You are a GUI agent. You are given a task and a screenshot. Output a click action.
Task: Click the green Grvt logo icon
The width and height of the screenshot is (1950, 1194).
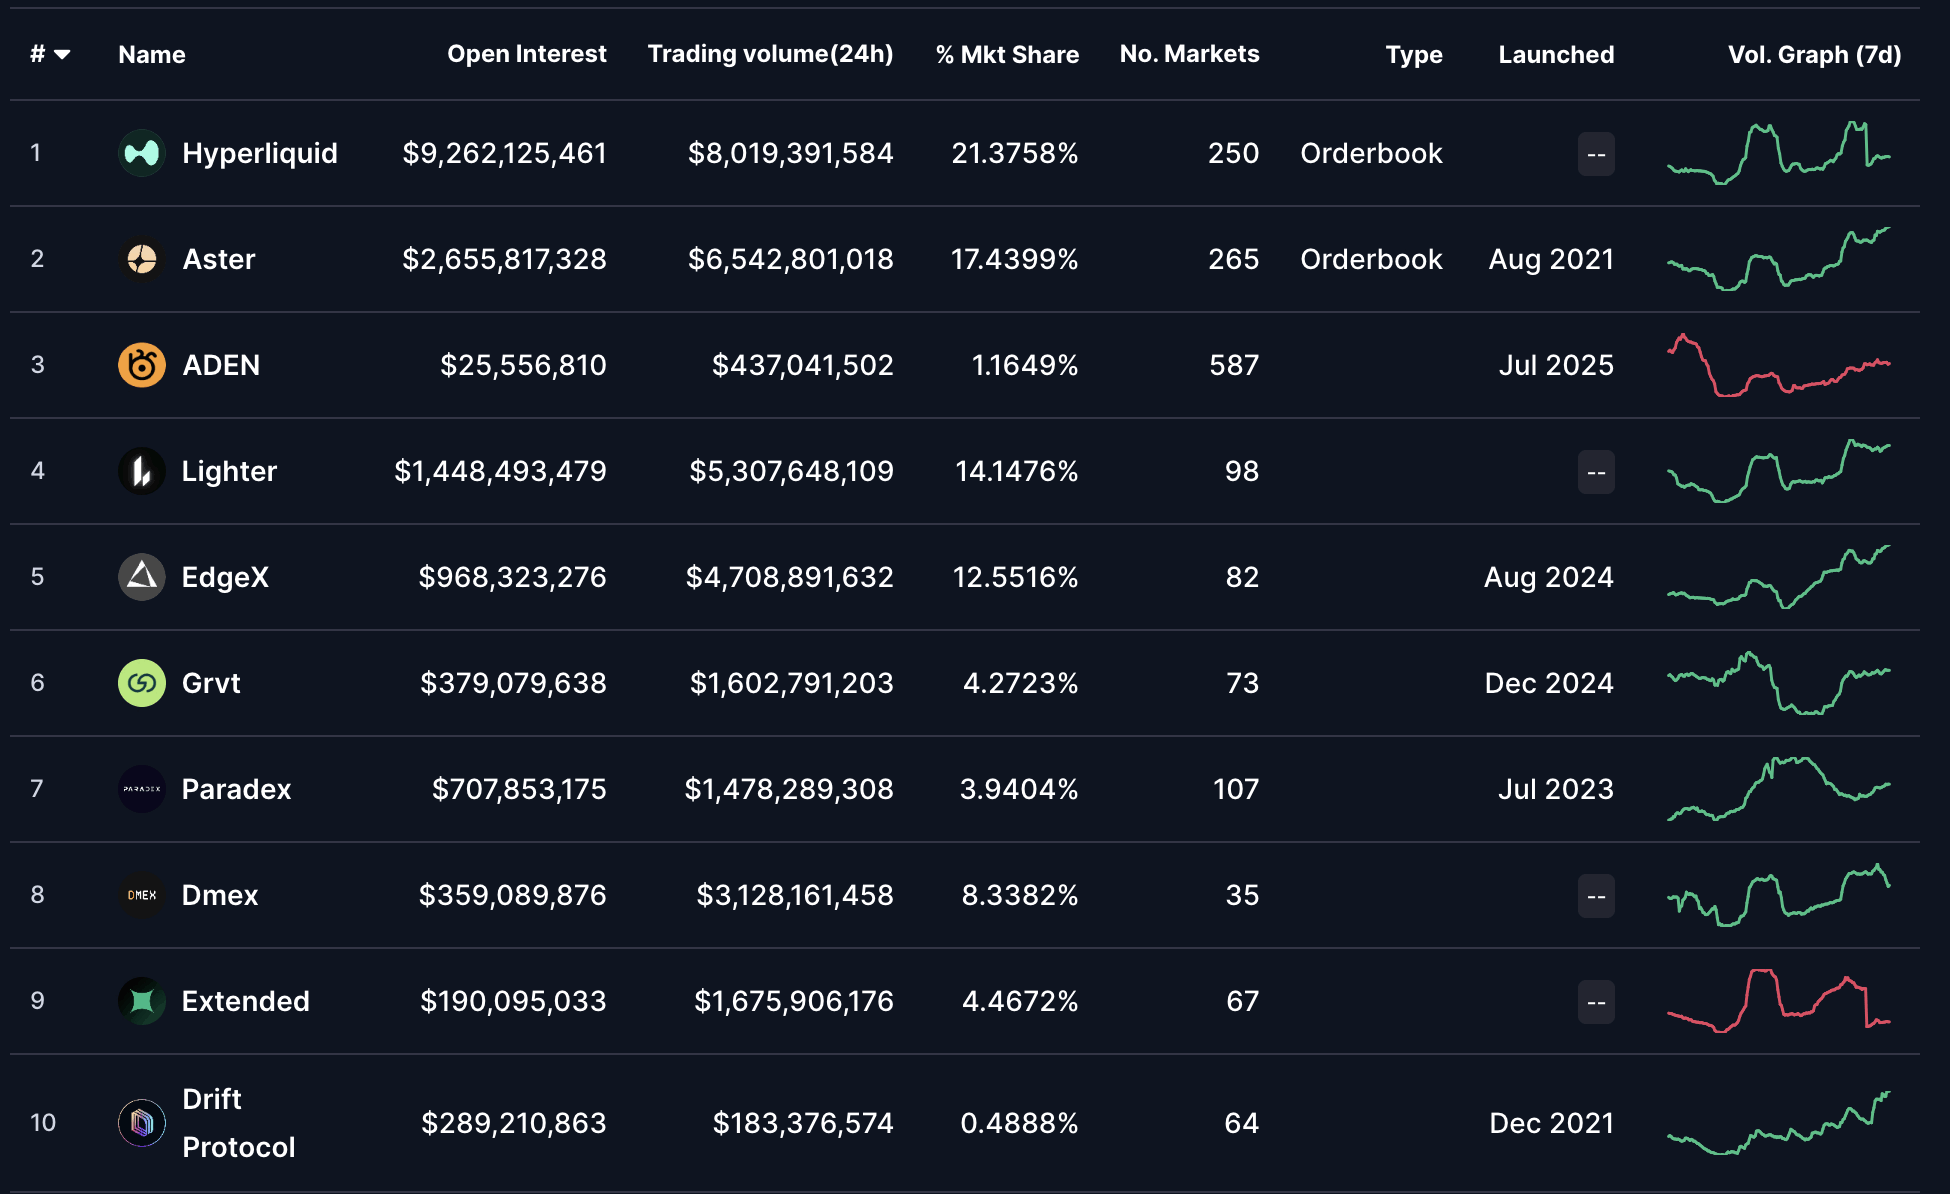point(142,683)
